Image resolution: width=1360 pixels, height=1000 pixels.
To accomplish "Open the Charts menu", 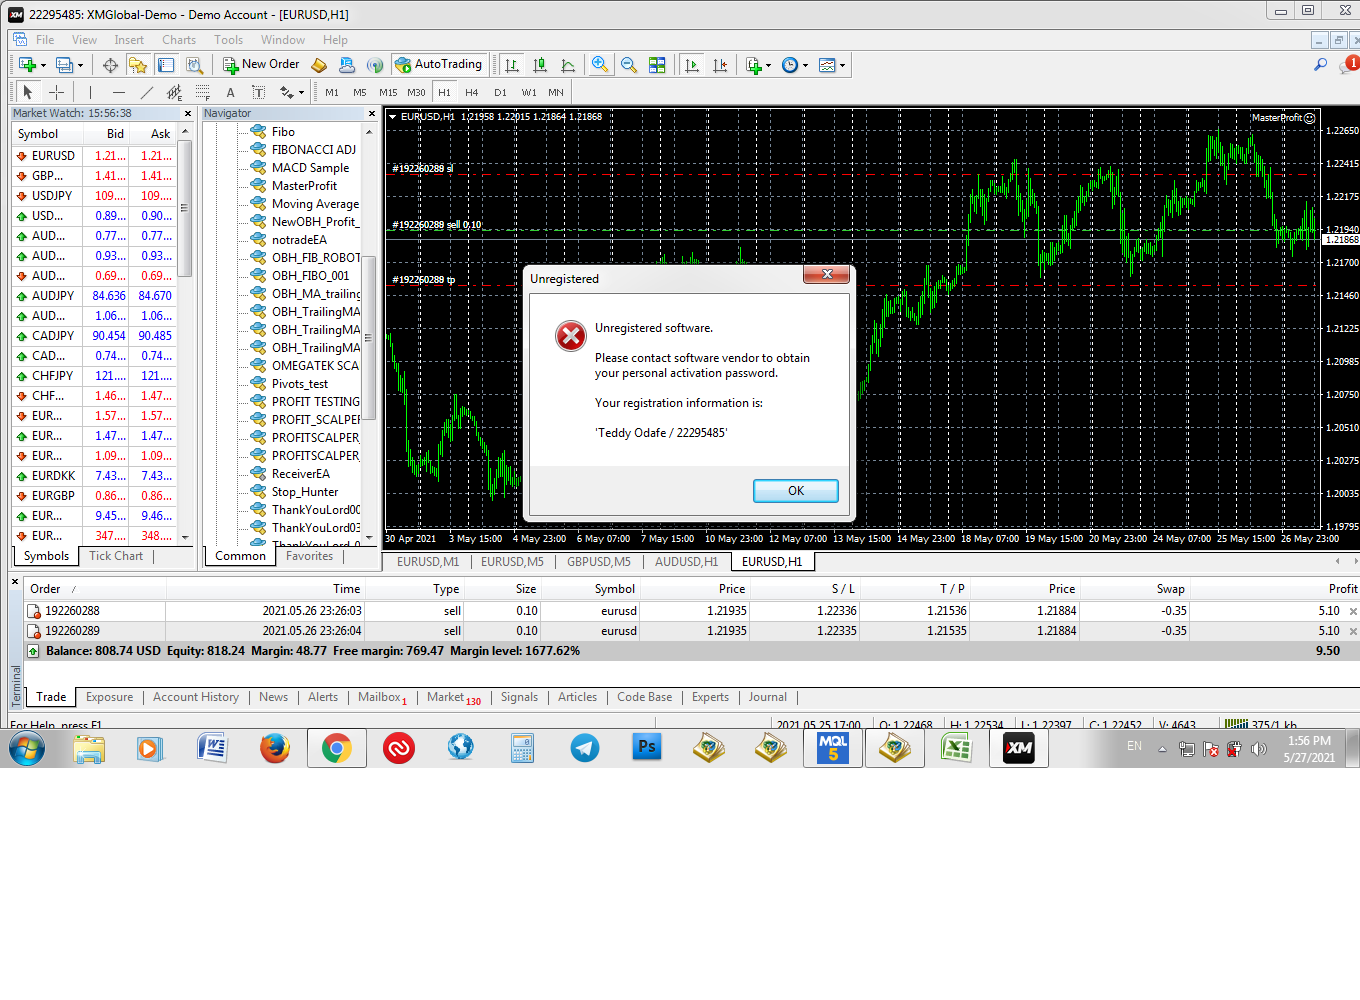I will coord(179,40).
